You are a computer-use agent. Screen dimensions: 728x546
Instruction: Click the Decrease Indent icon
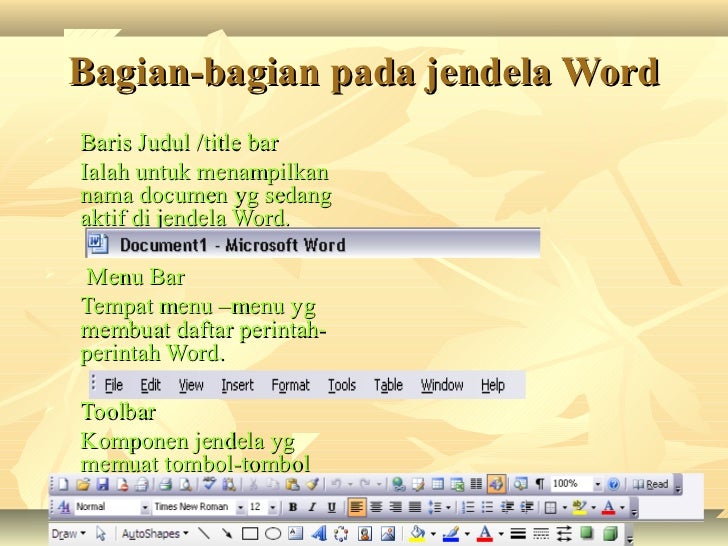(x=507, y=507)
